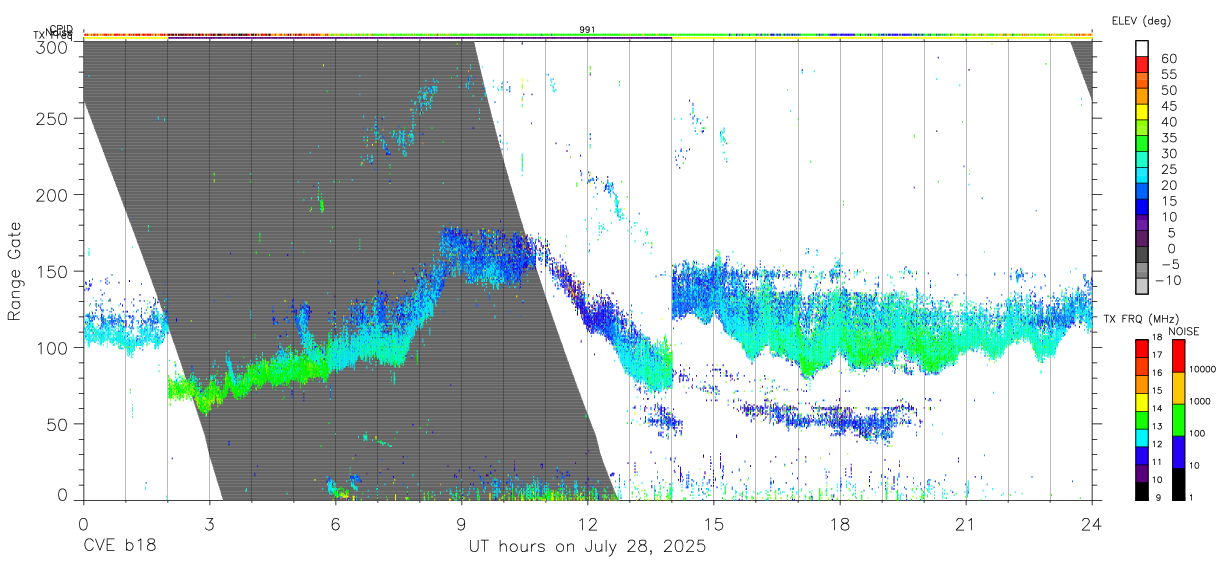Click the black TX FRQ swatch between 9 and 10
This screenshot has height=567, width=1228.
1142,489
